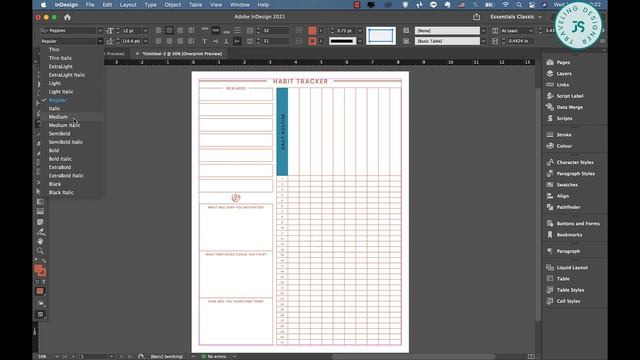Click the cell fill colour swatch in control bar
Viewport: 640px width, 360px height.
click(x=312, y=31)
